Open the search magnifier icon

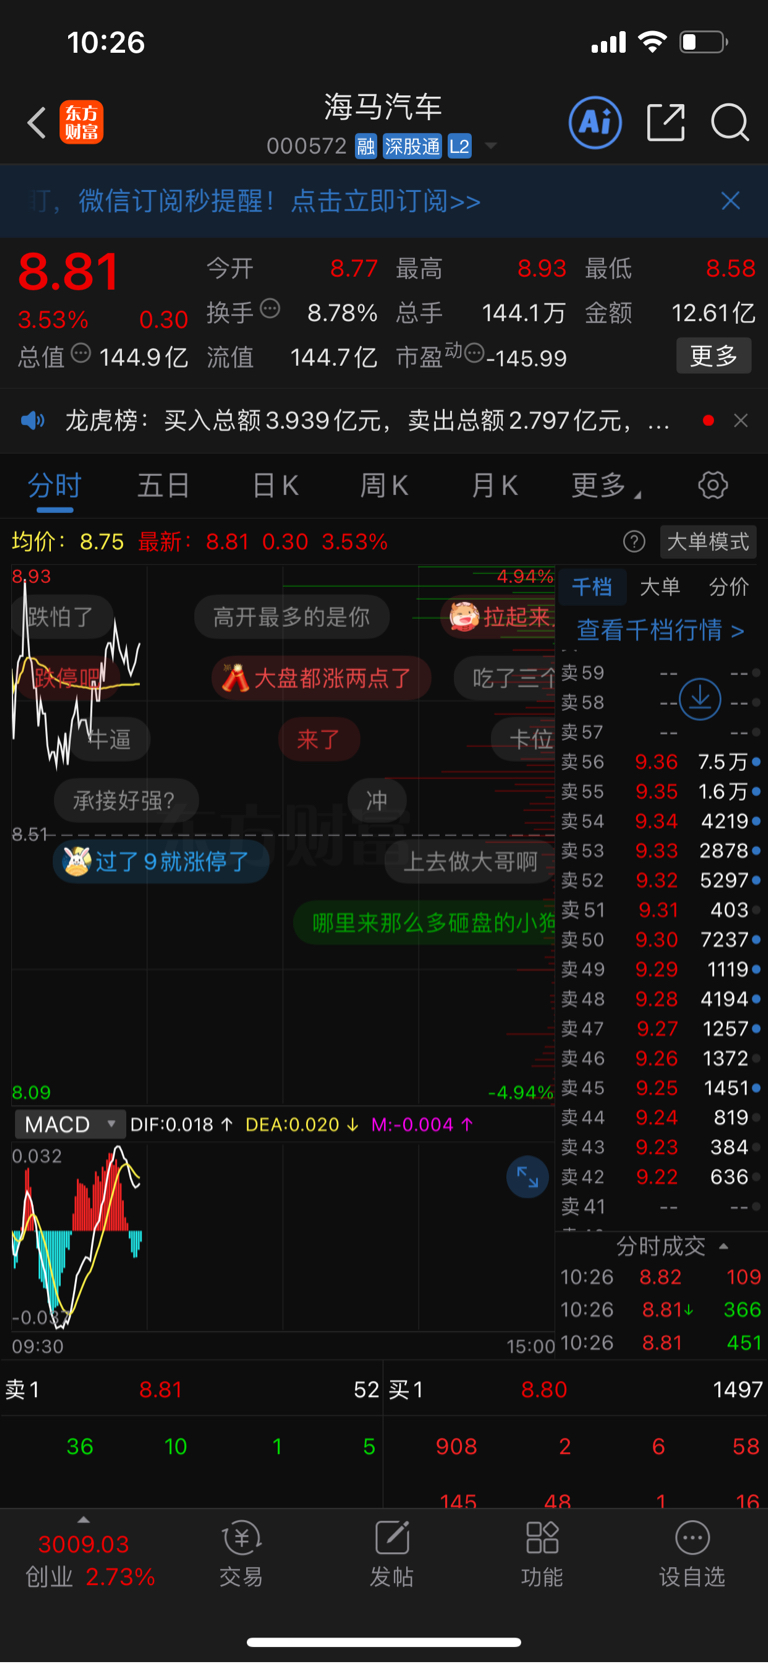pyautogui.click(x=730, y=123)
